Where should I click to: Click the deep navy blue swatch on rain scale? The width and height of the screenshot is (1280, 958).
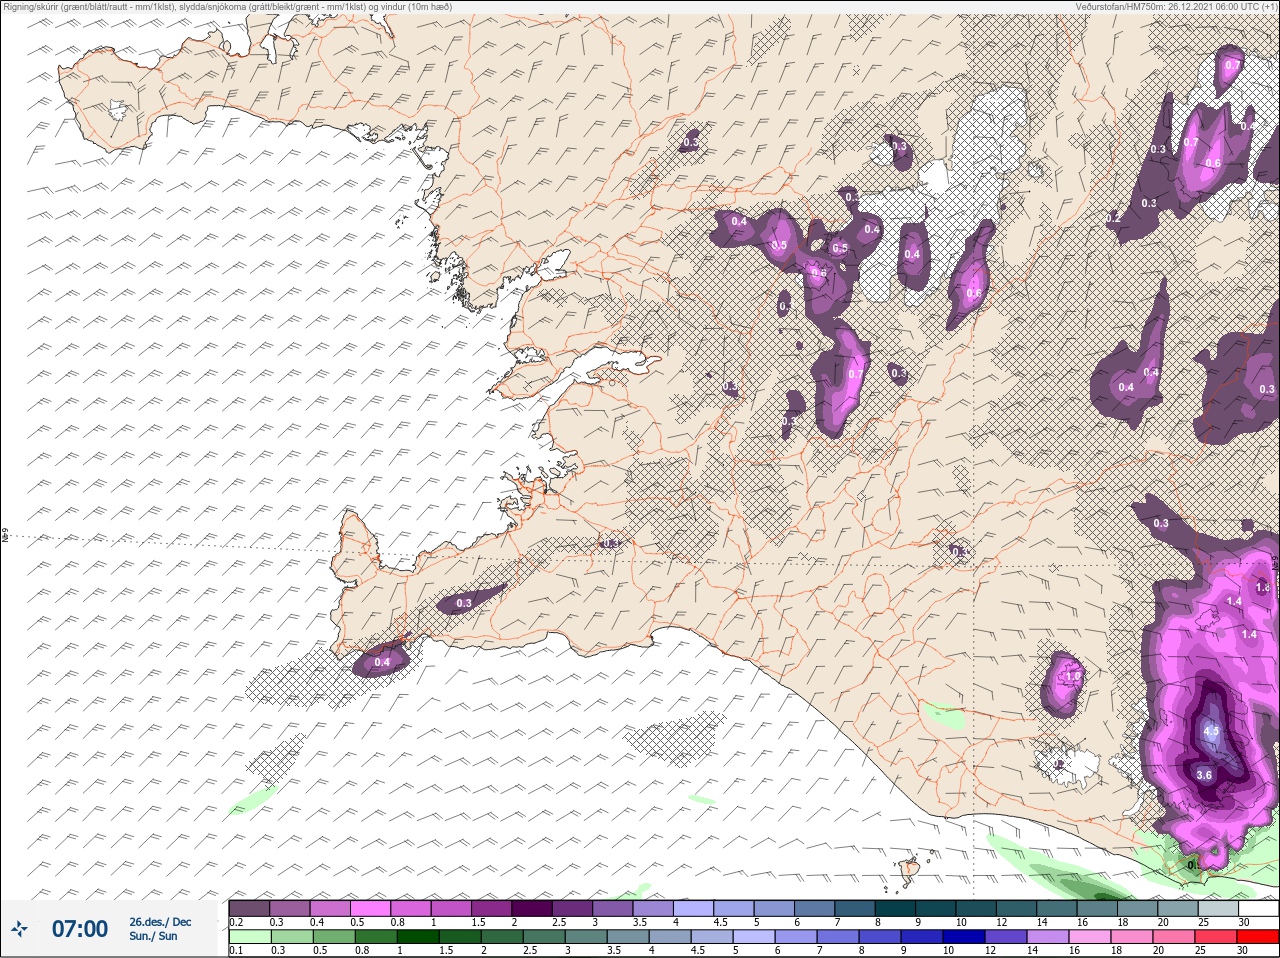pos(964,937)
